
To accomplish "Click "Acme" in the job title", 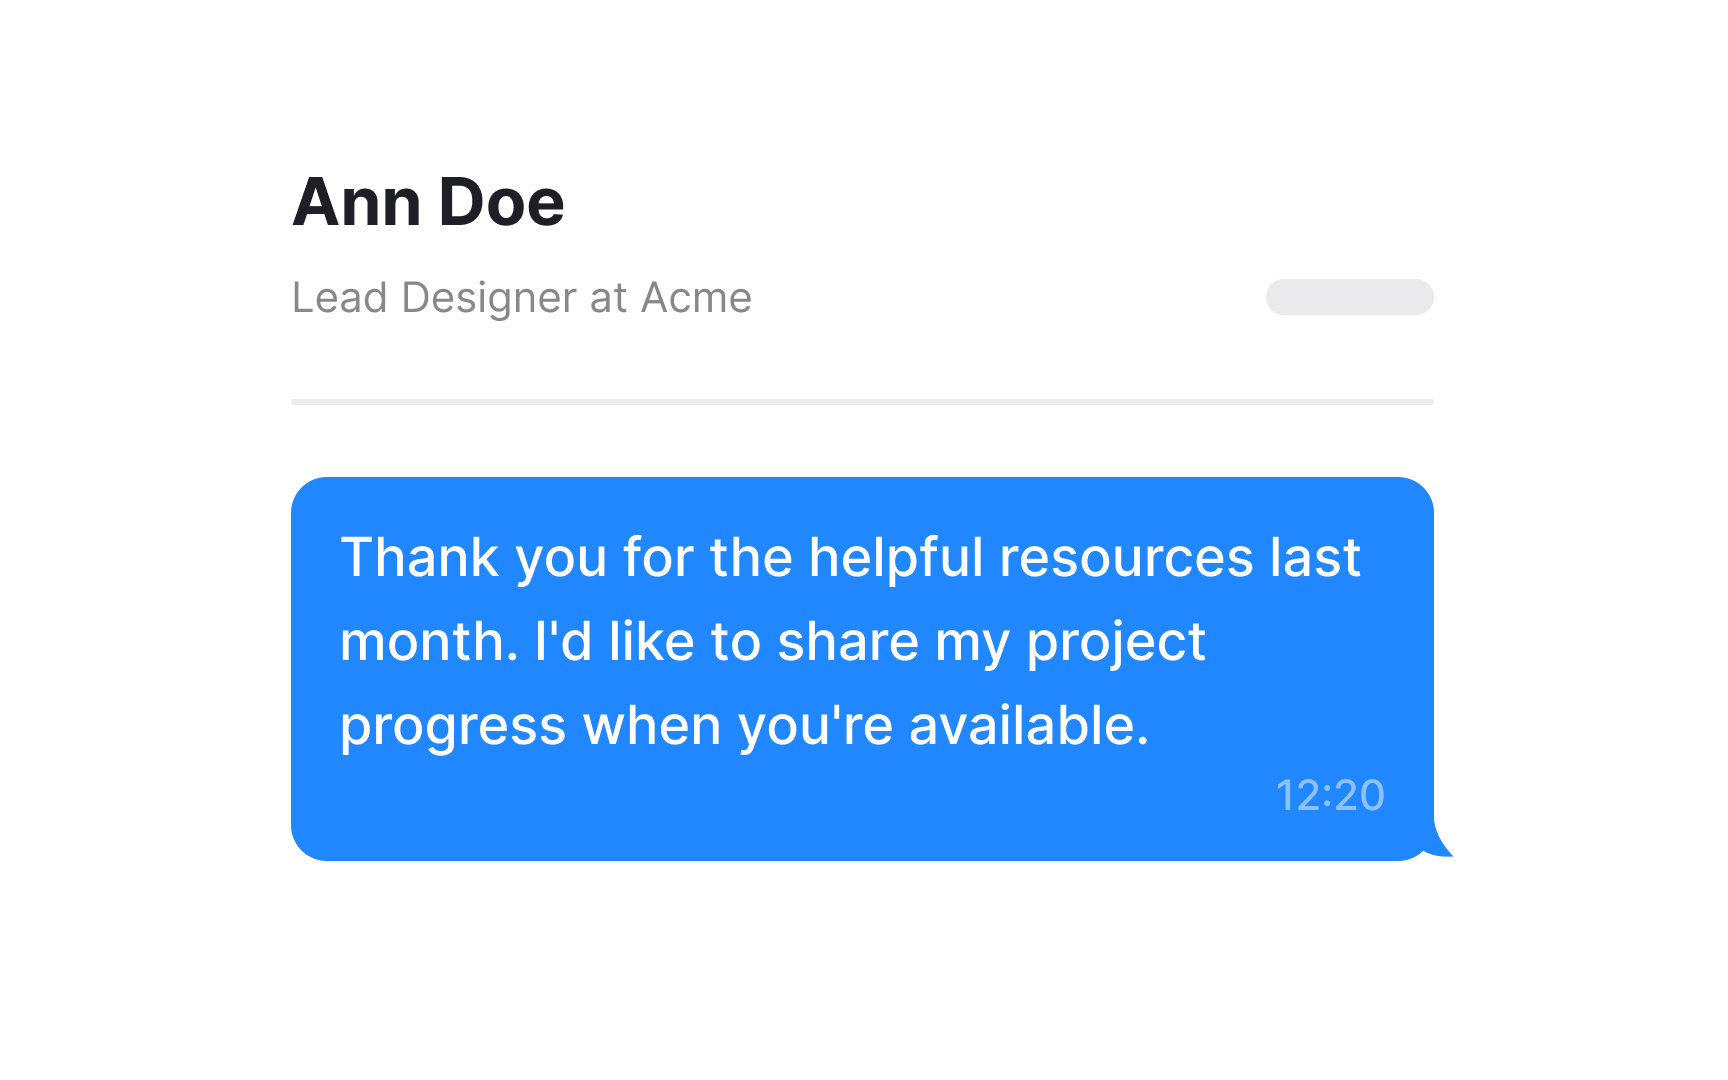I will (696, 298).
